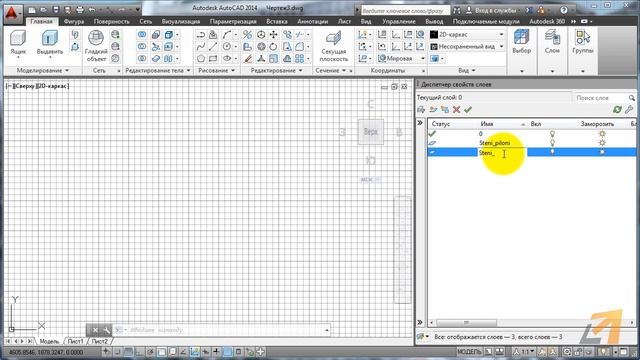Click the Rotate tool in Редактирование panel
Screen dimensions: 640x360
click(273, 47)
